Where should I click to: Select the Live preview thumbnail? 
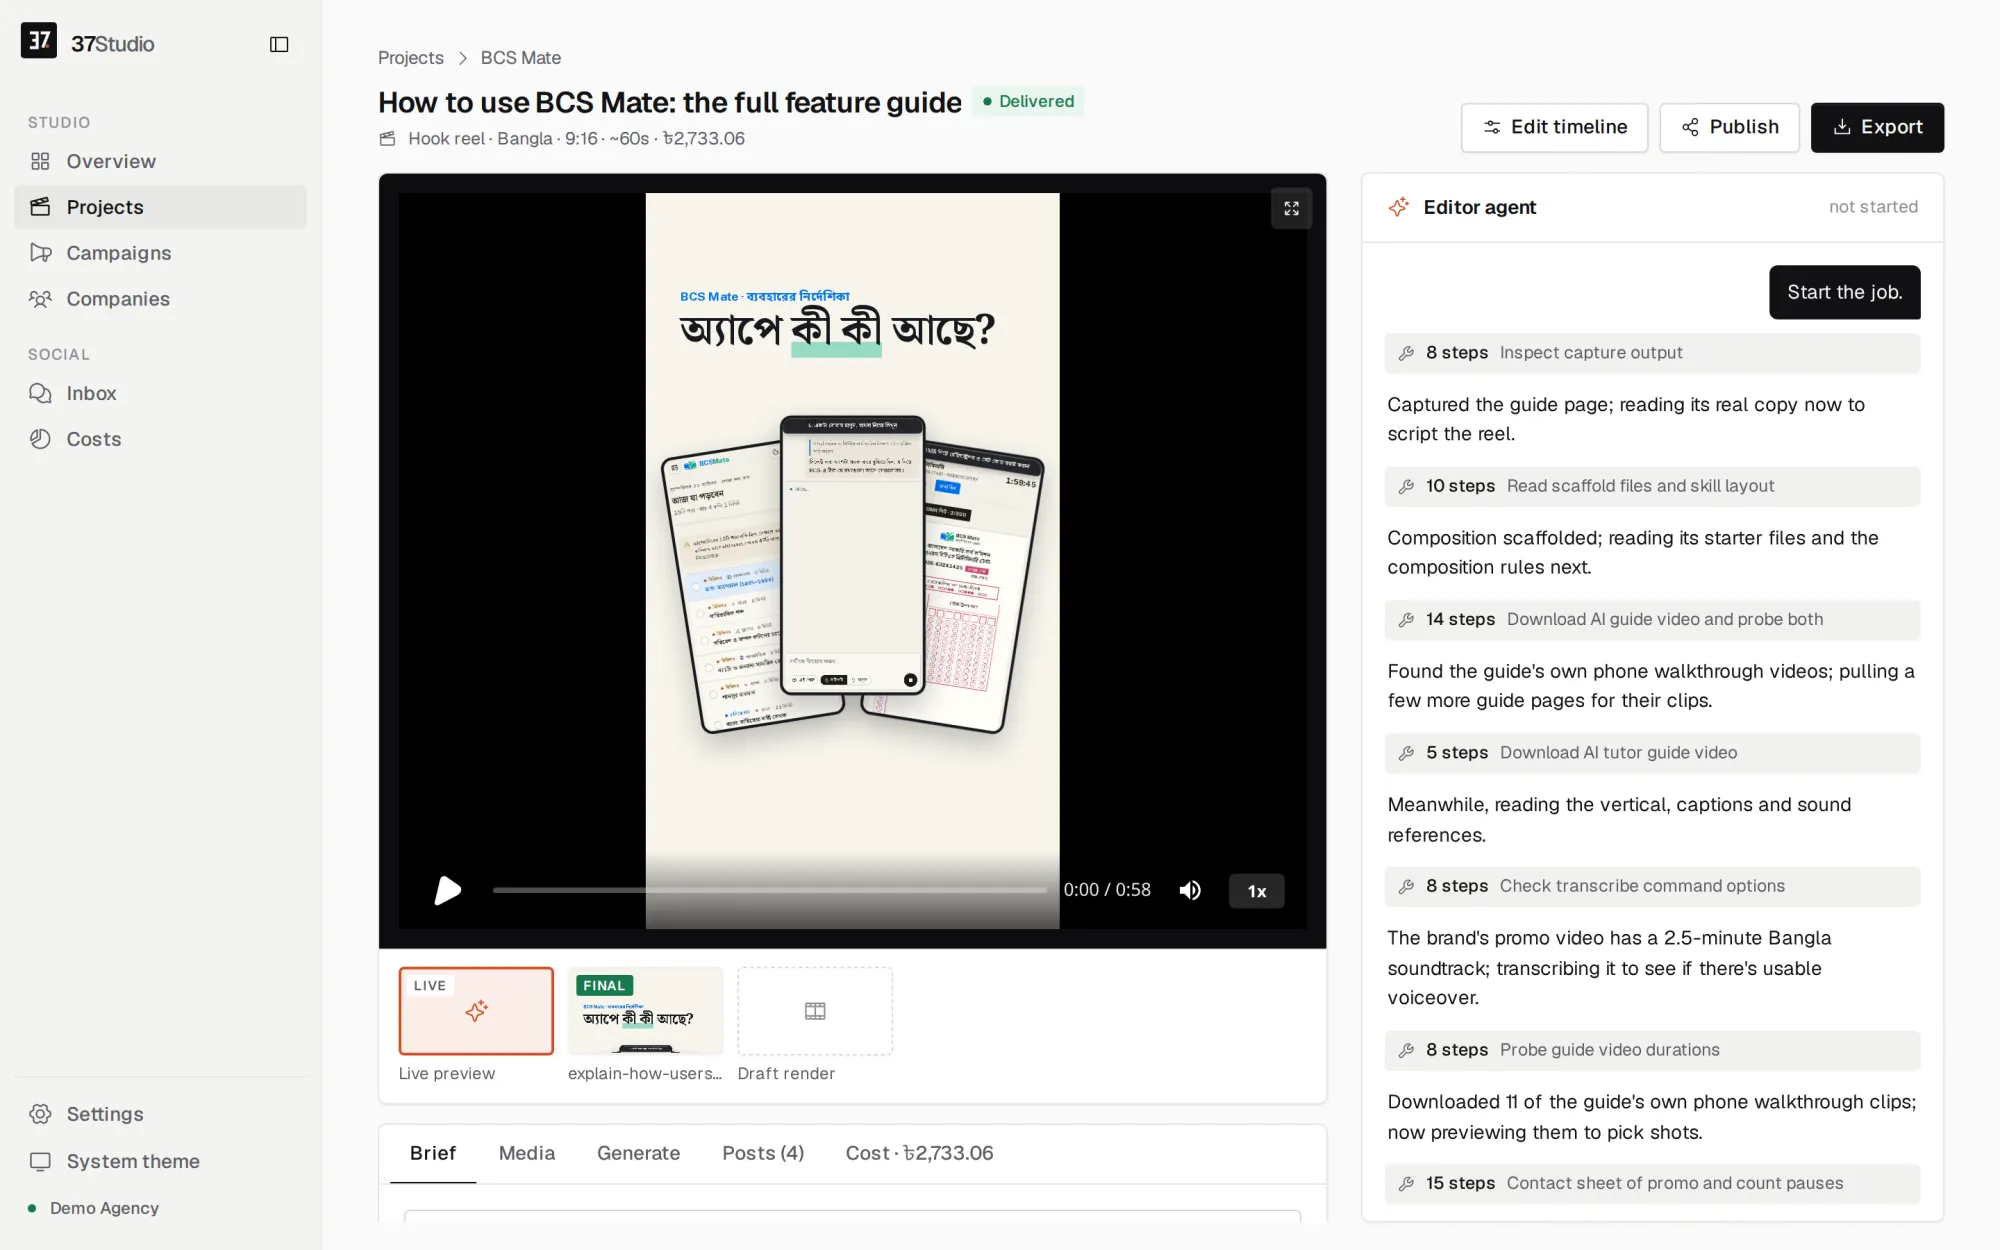(x=476, y=1010)
